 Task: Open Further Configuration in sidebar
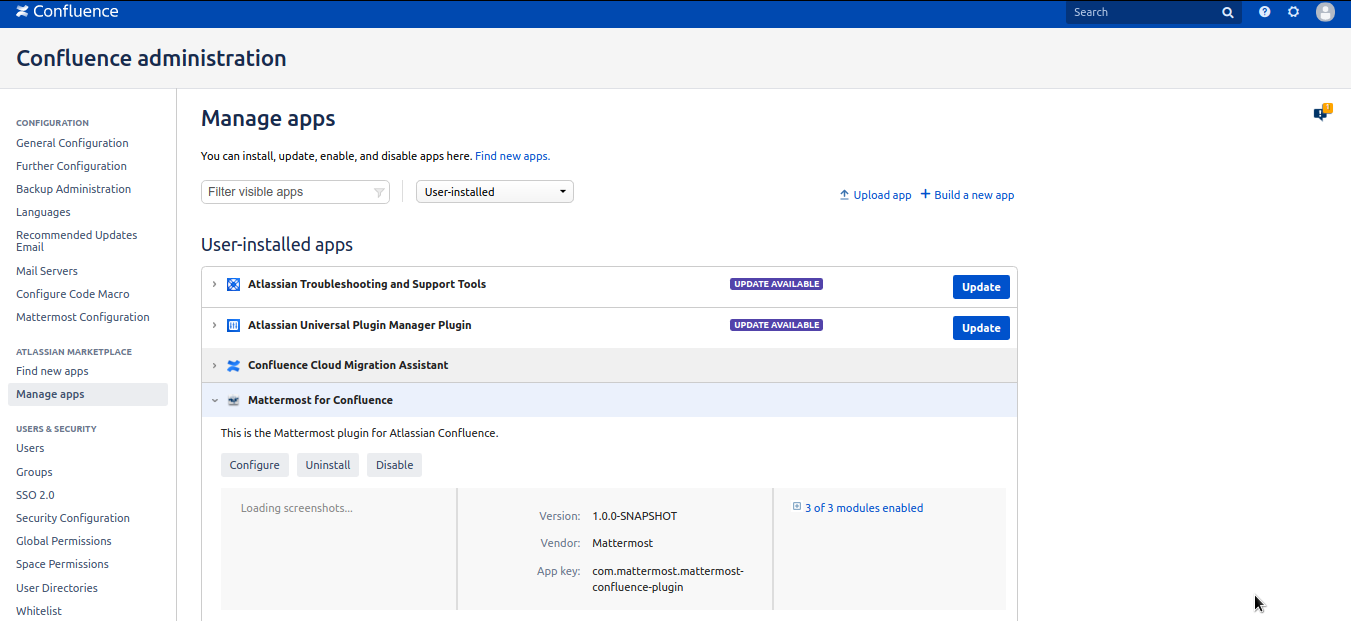click(x=71, y=166)
